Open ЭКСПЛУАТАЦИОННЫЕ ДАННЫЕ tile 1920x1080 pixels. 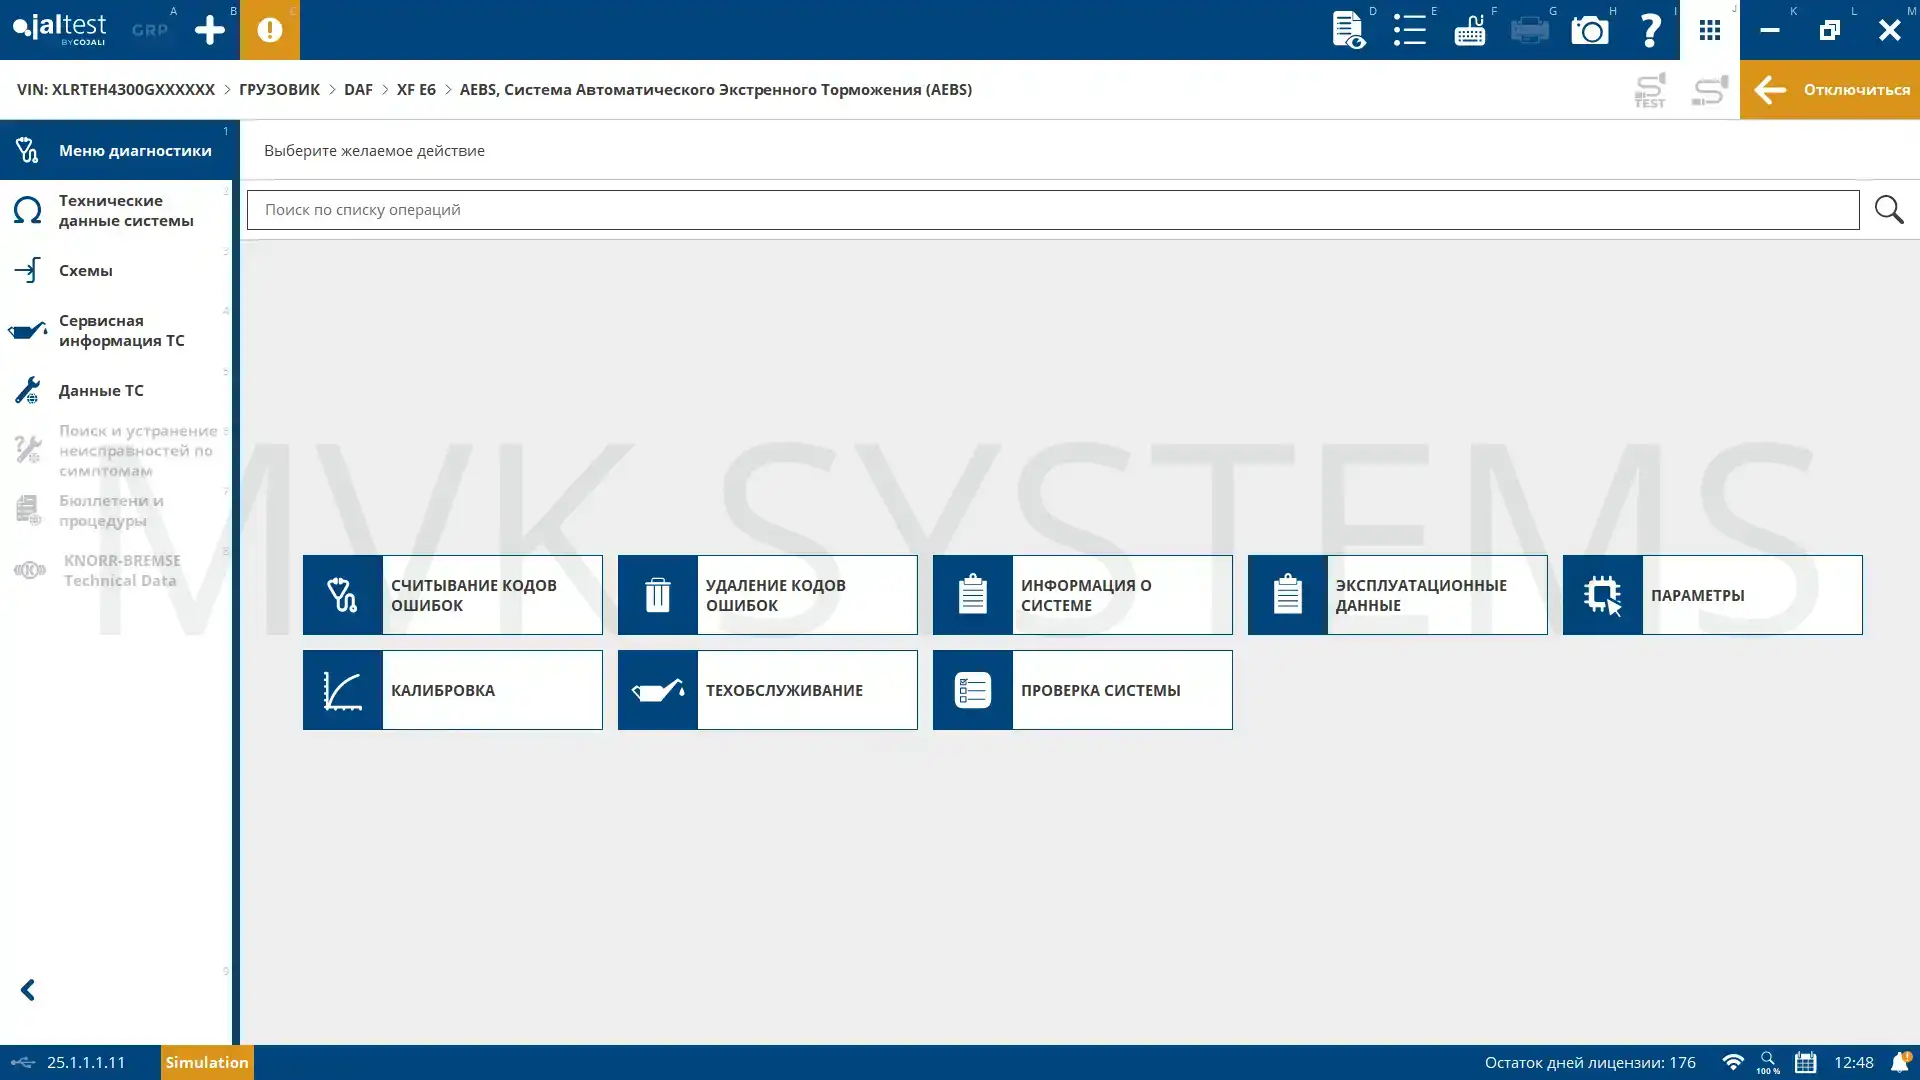pyautogui.click(x=1398, y=595)
